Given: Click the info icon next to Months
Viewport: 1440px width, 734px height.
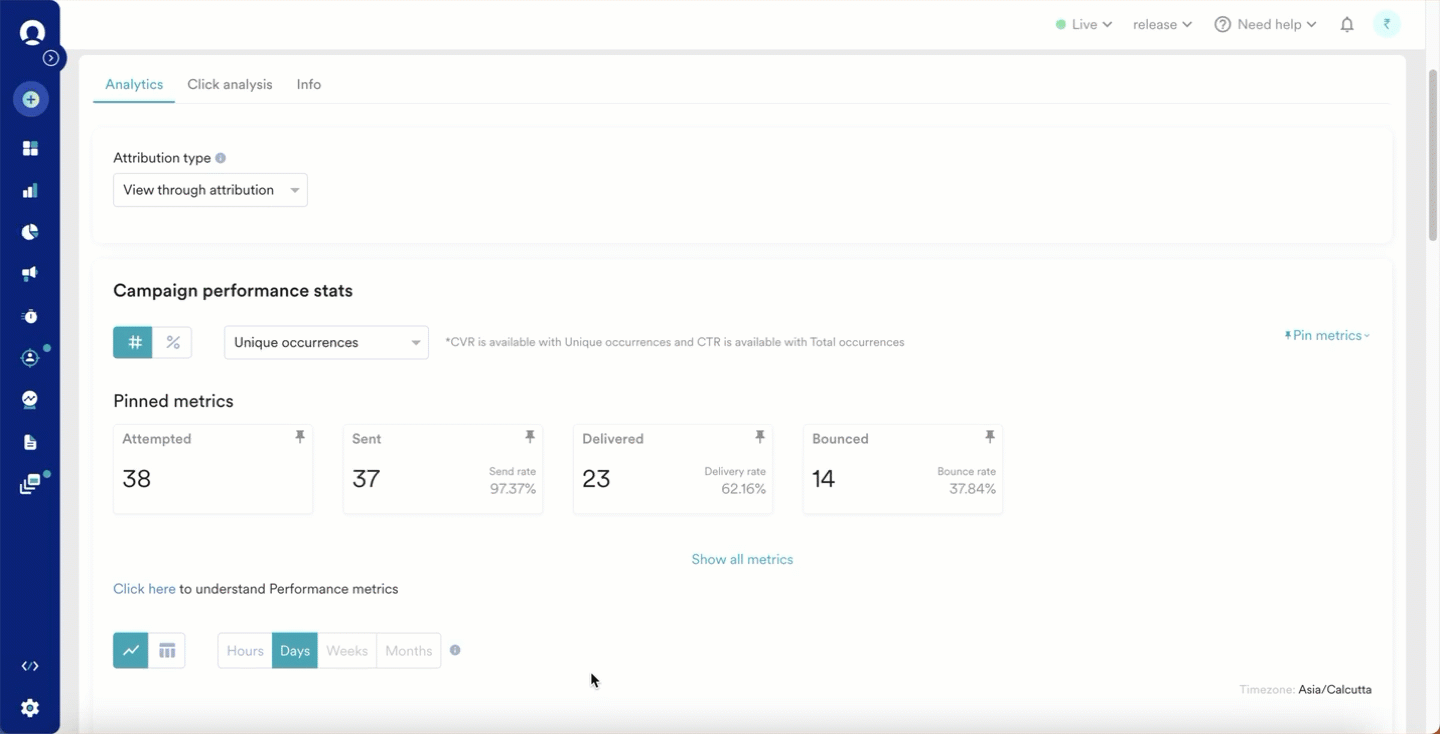Looking at the screenshot, I should click(x=455, y=650).
